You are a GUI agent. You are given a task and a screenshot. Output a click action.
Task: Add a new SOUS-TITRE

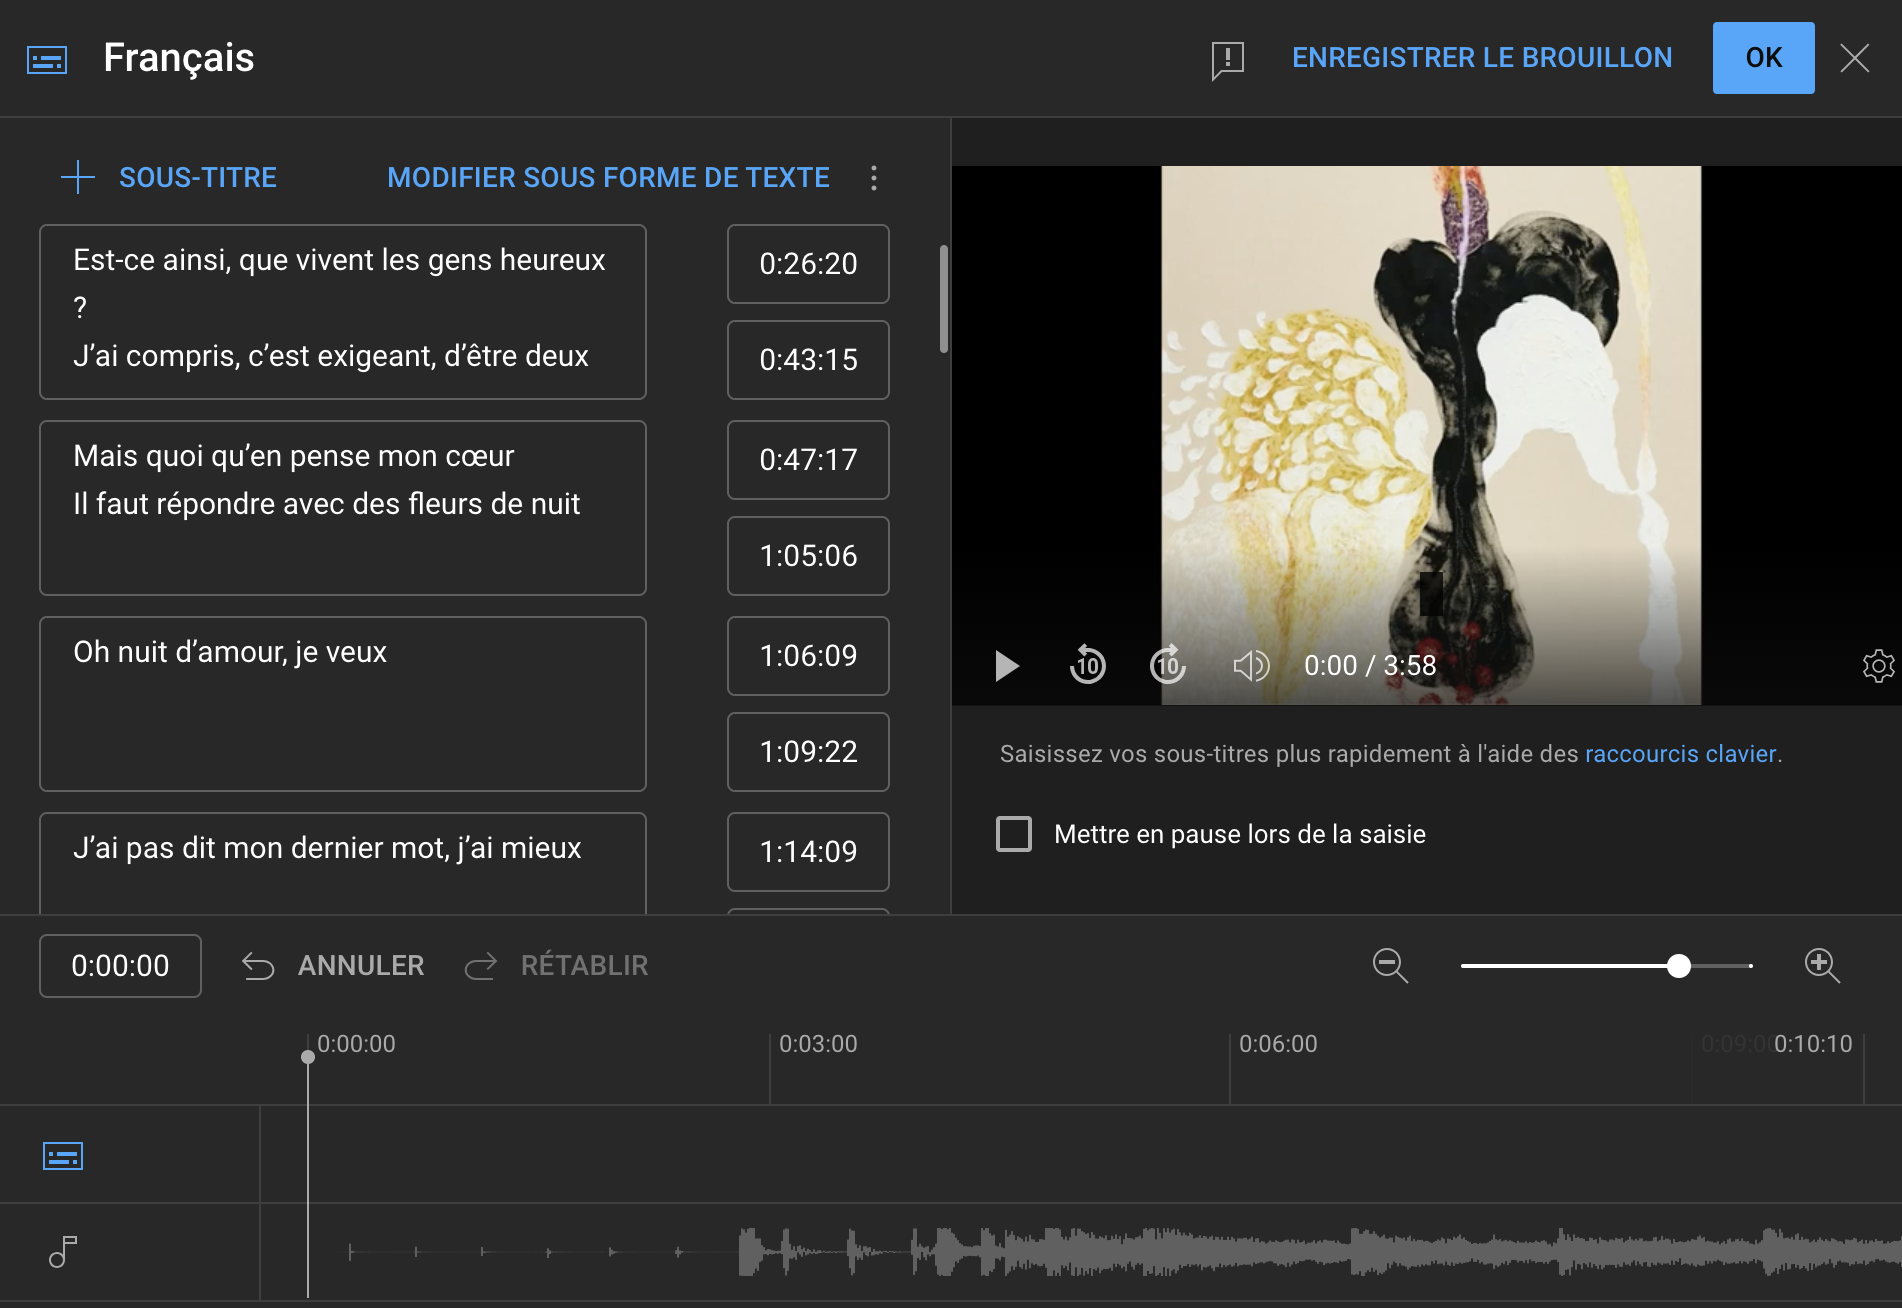click(x=169, y=177)
